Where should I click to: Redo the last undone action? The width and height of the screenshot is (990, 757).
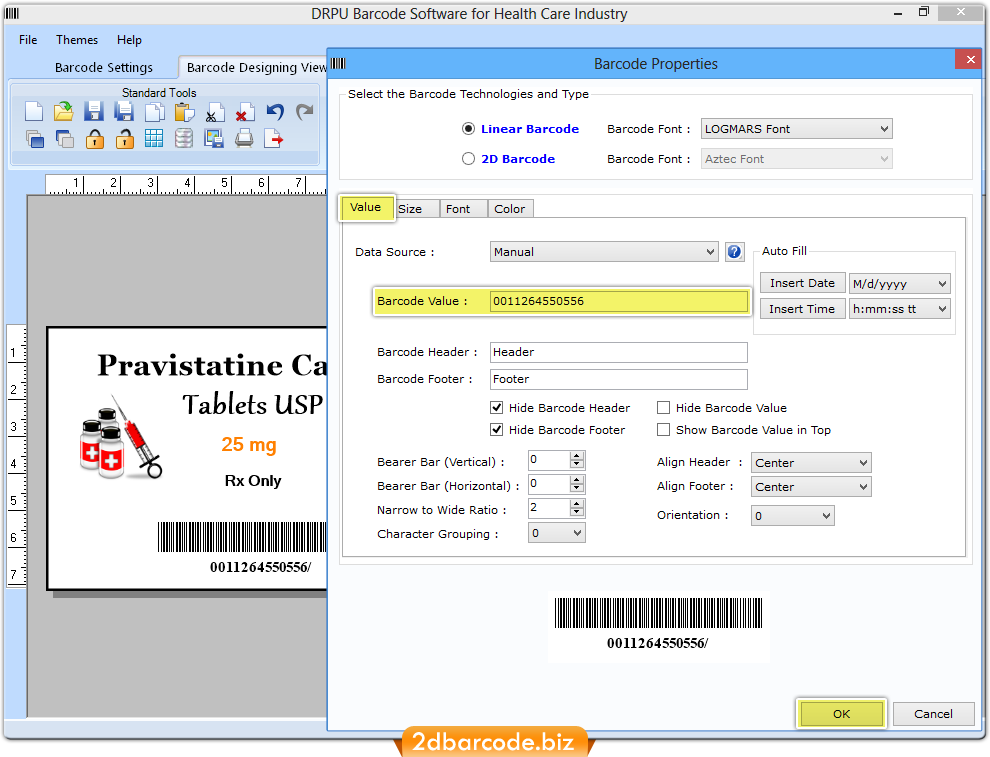tap(305, 112)
